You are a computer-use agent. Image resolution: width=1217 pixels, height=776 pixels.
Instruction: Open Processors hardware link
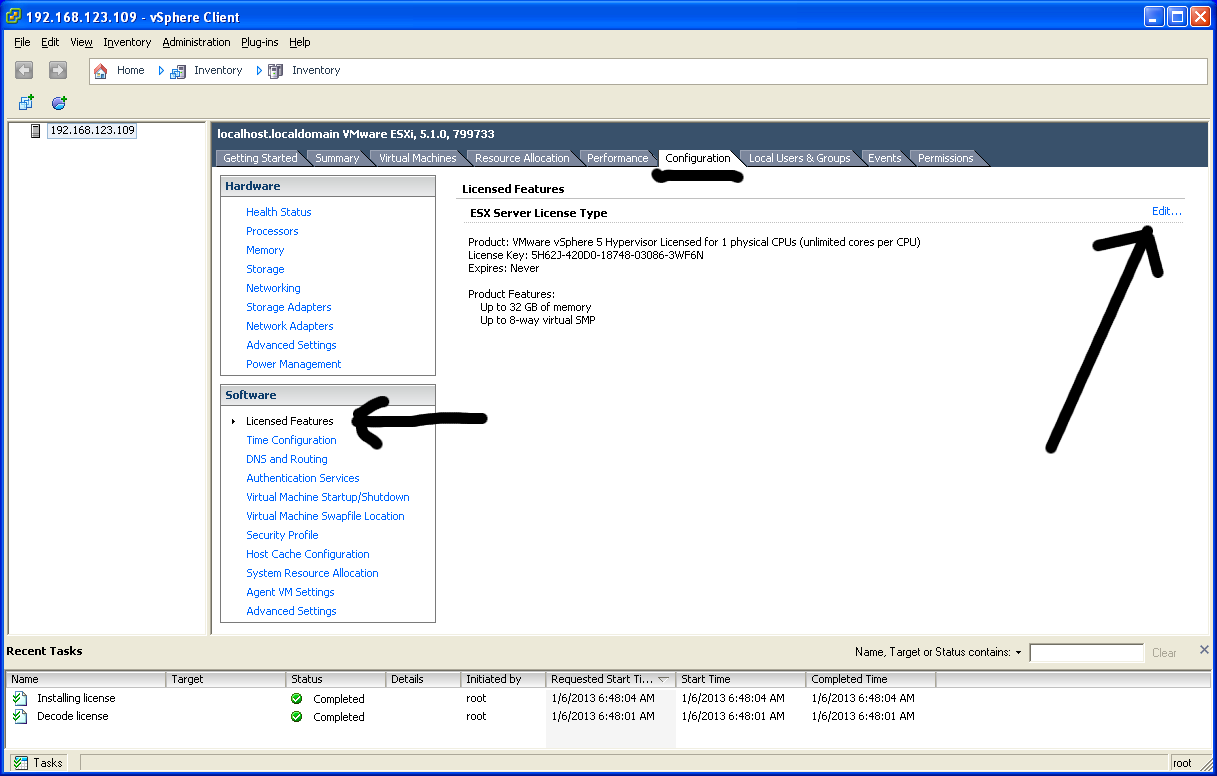tap(272, 231)
